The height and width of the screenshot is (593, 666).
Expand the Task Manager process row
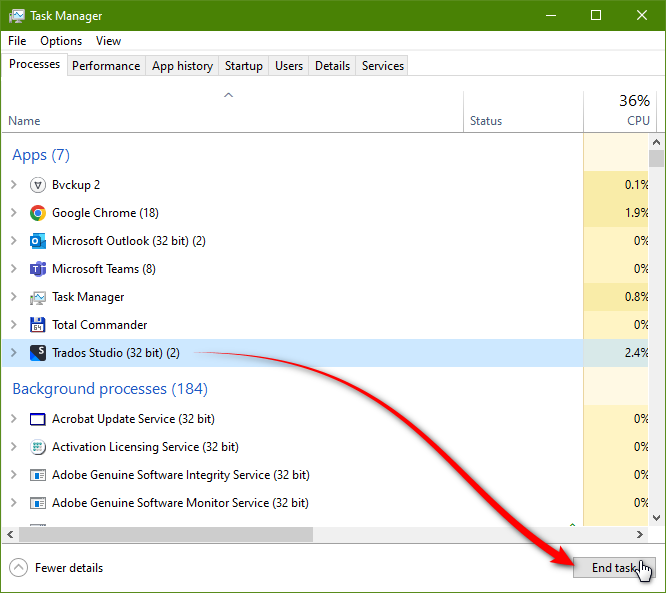tap(14, 297)
